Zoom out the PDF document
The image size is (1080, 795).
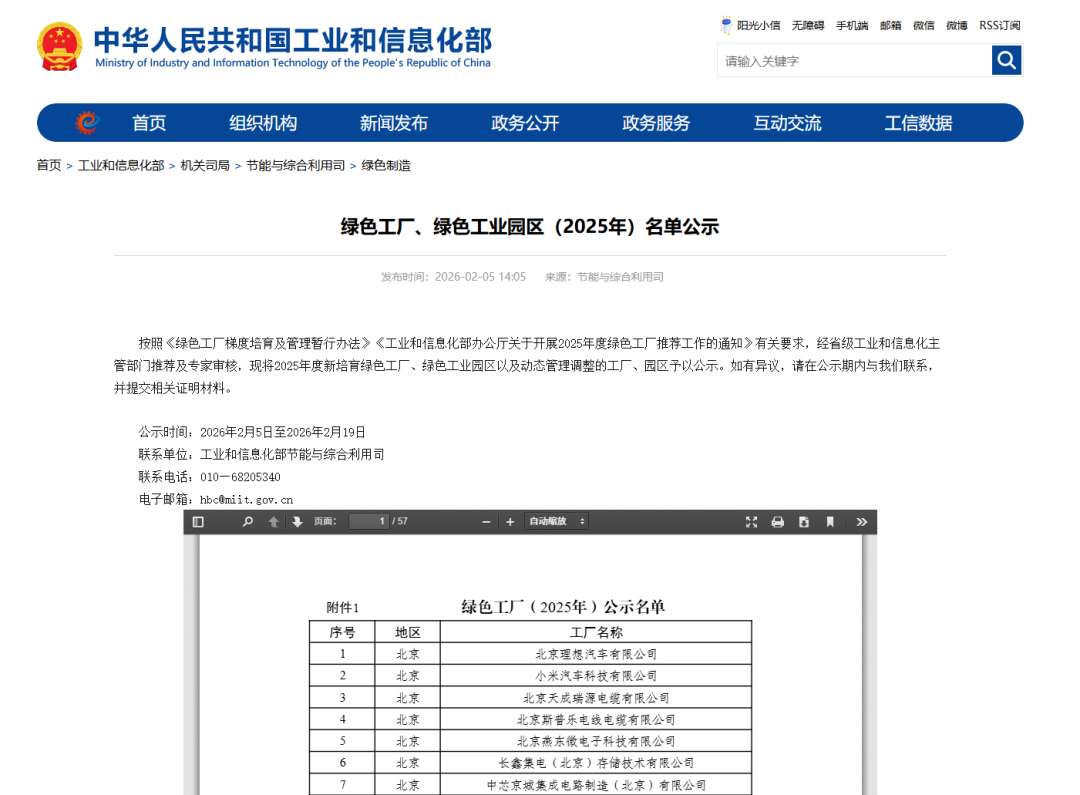coord(487,521)
